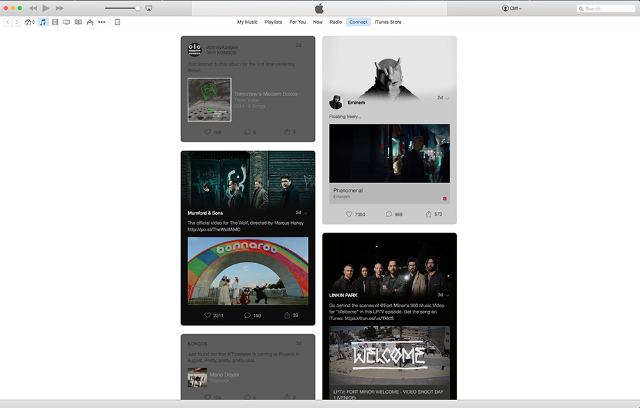Click the Tomorrow's Modern Boxes album title
This screenshot has height=408, width=640.
266,94
